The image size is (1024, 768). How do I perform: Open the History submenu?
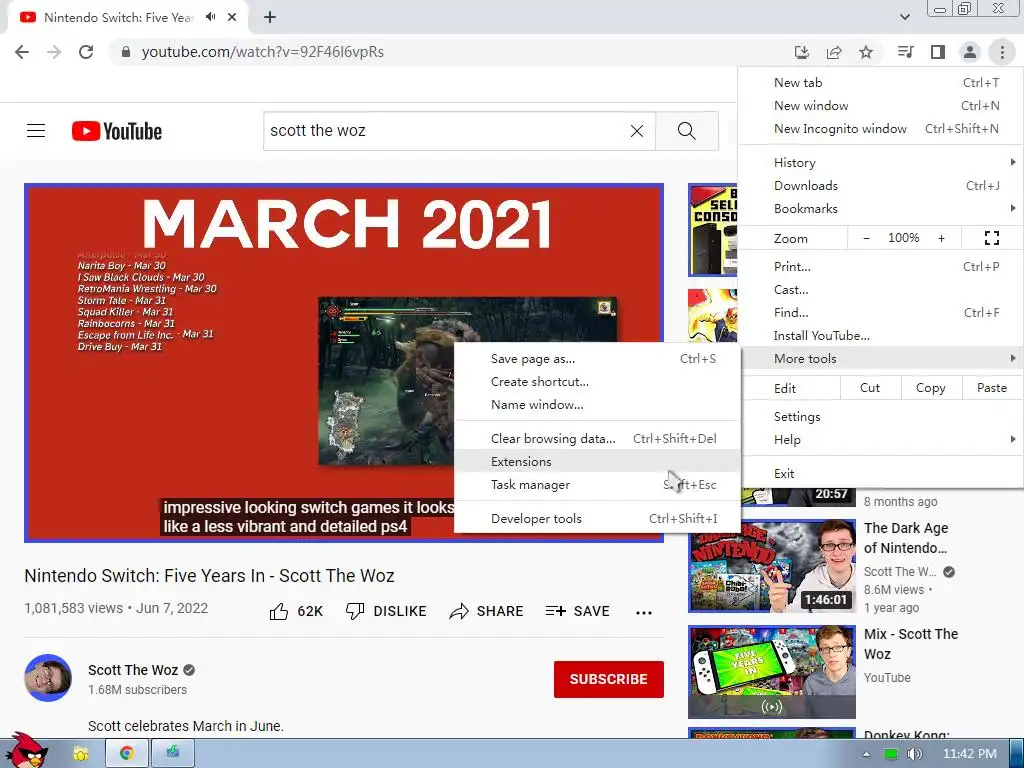coord(880,163)
